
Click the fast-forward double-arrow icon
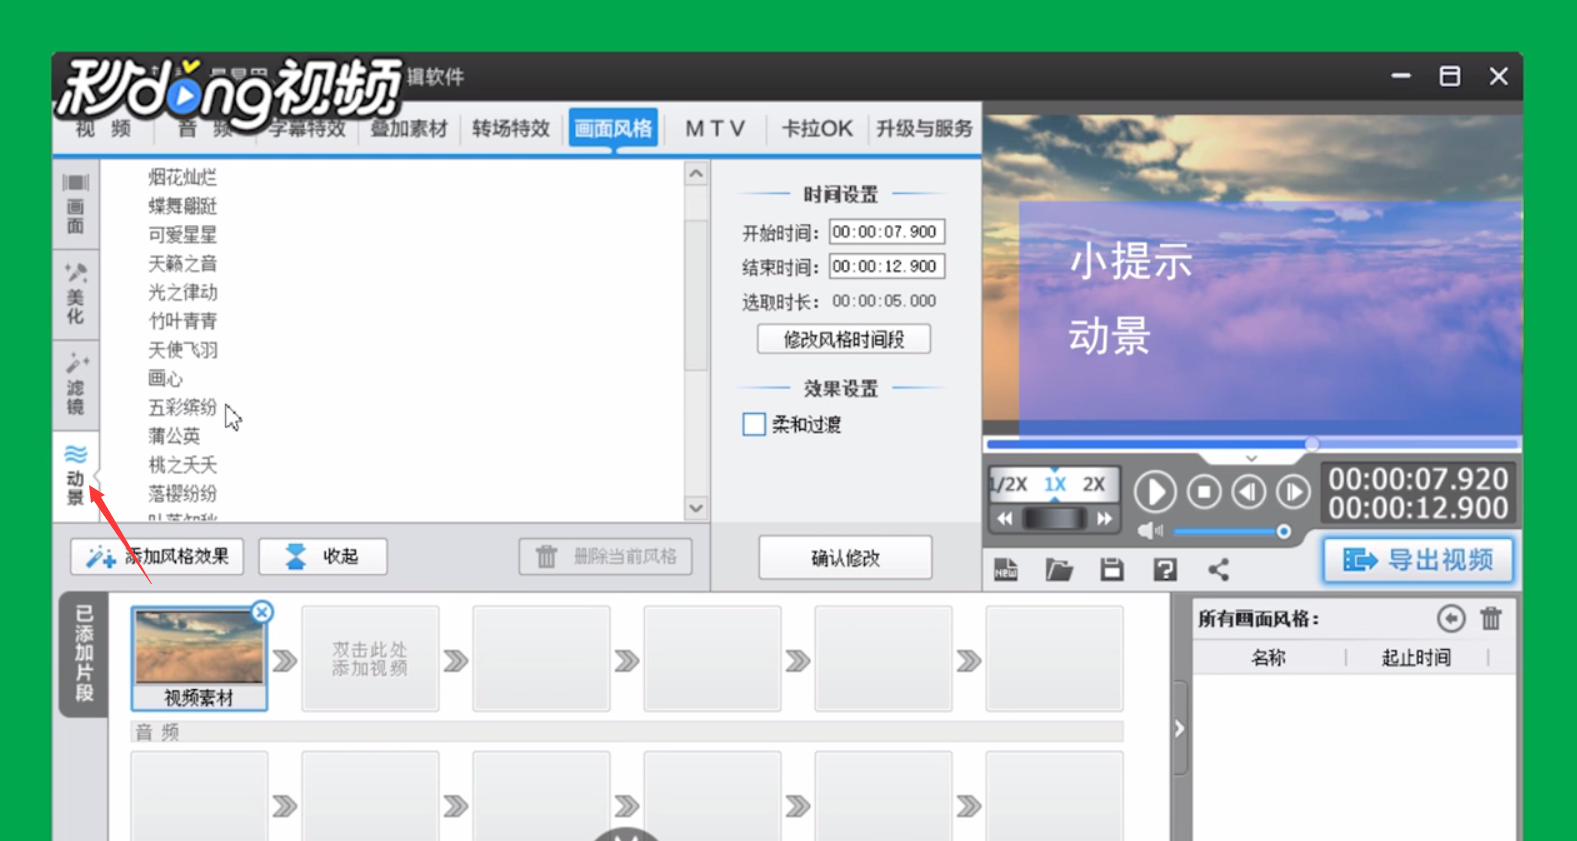(1104, 518)
